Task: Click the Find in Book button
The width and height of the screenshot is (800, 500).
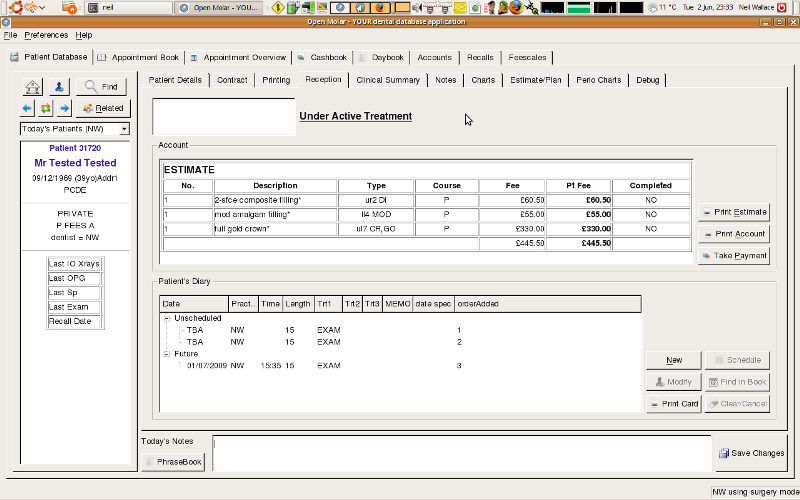Action: click(737, 382)
